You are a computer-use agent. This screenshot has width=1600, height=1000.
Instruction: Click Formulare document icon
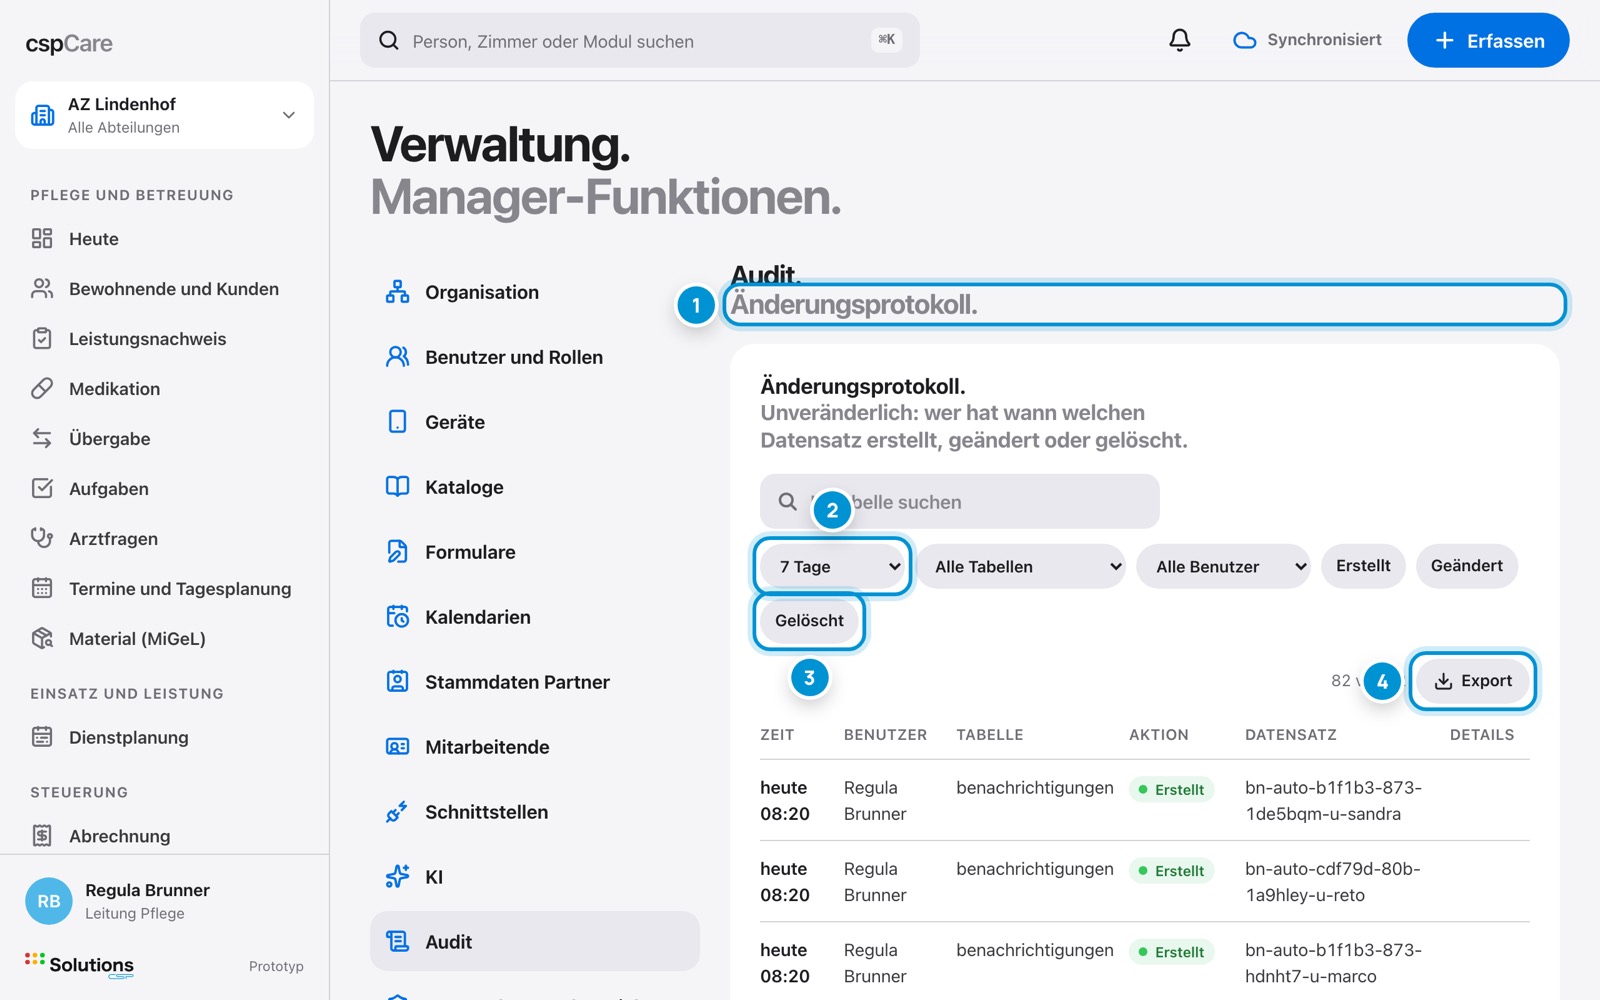pos(398,552)
